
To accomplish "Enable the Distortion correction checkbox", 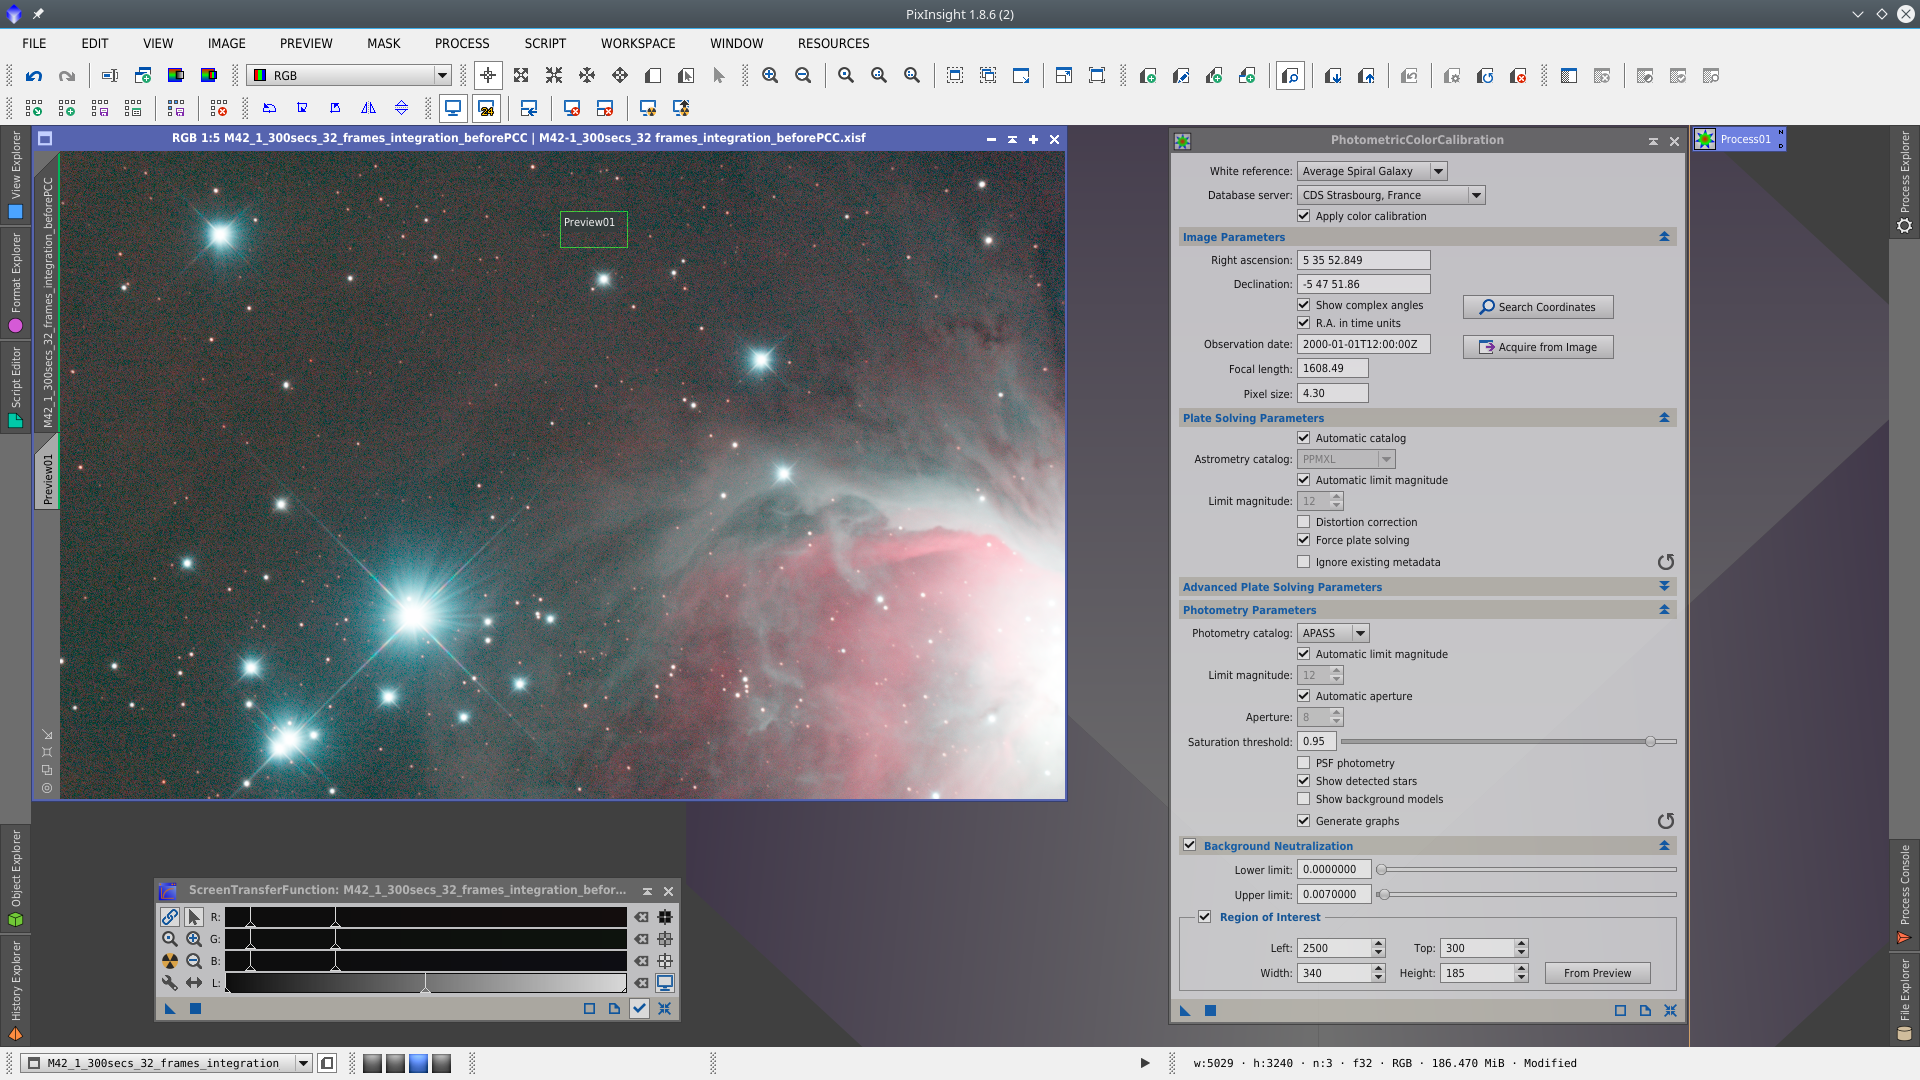I will pyautogui.click(x=1304, y=521).
